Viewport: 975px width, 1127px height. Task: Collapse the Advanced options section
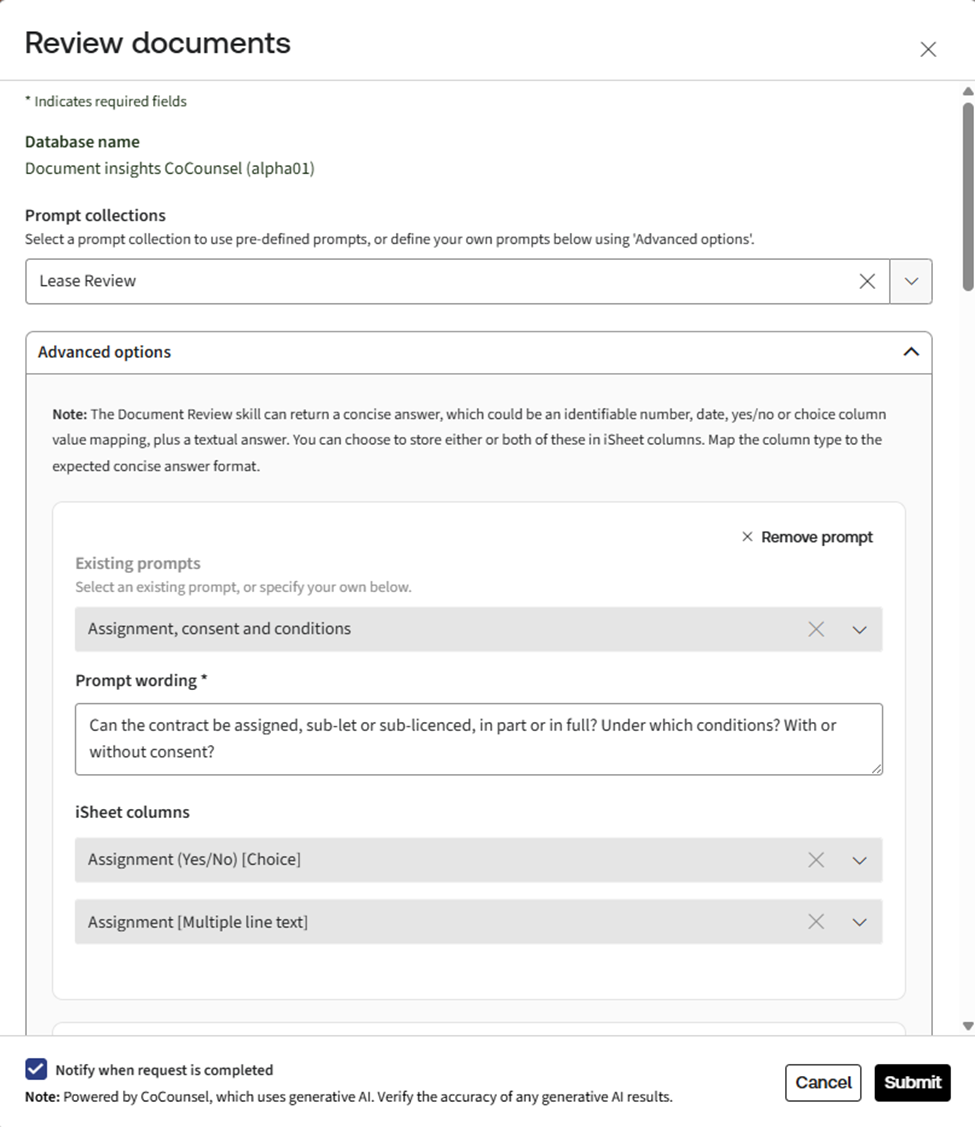point(911,352)
